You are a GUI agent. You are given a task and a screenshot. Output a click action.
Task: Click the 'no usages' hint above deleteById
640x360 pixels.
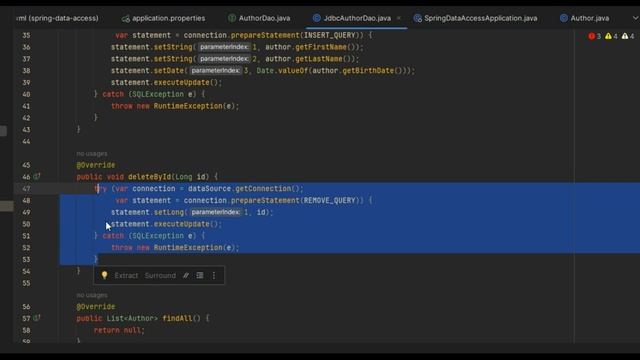pos(92,154)
